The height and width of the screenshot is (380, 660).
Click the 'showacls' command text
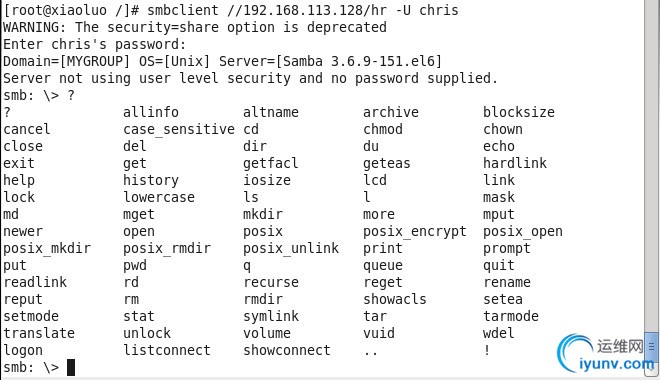(394, 299)
